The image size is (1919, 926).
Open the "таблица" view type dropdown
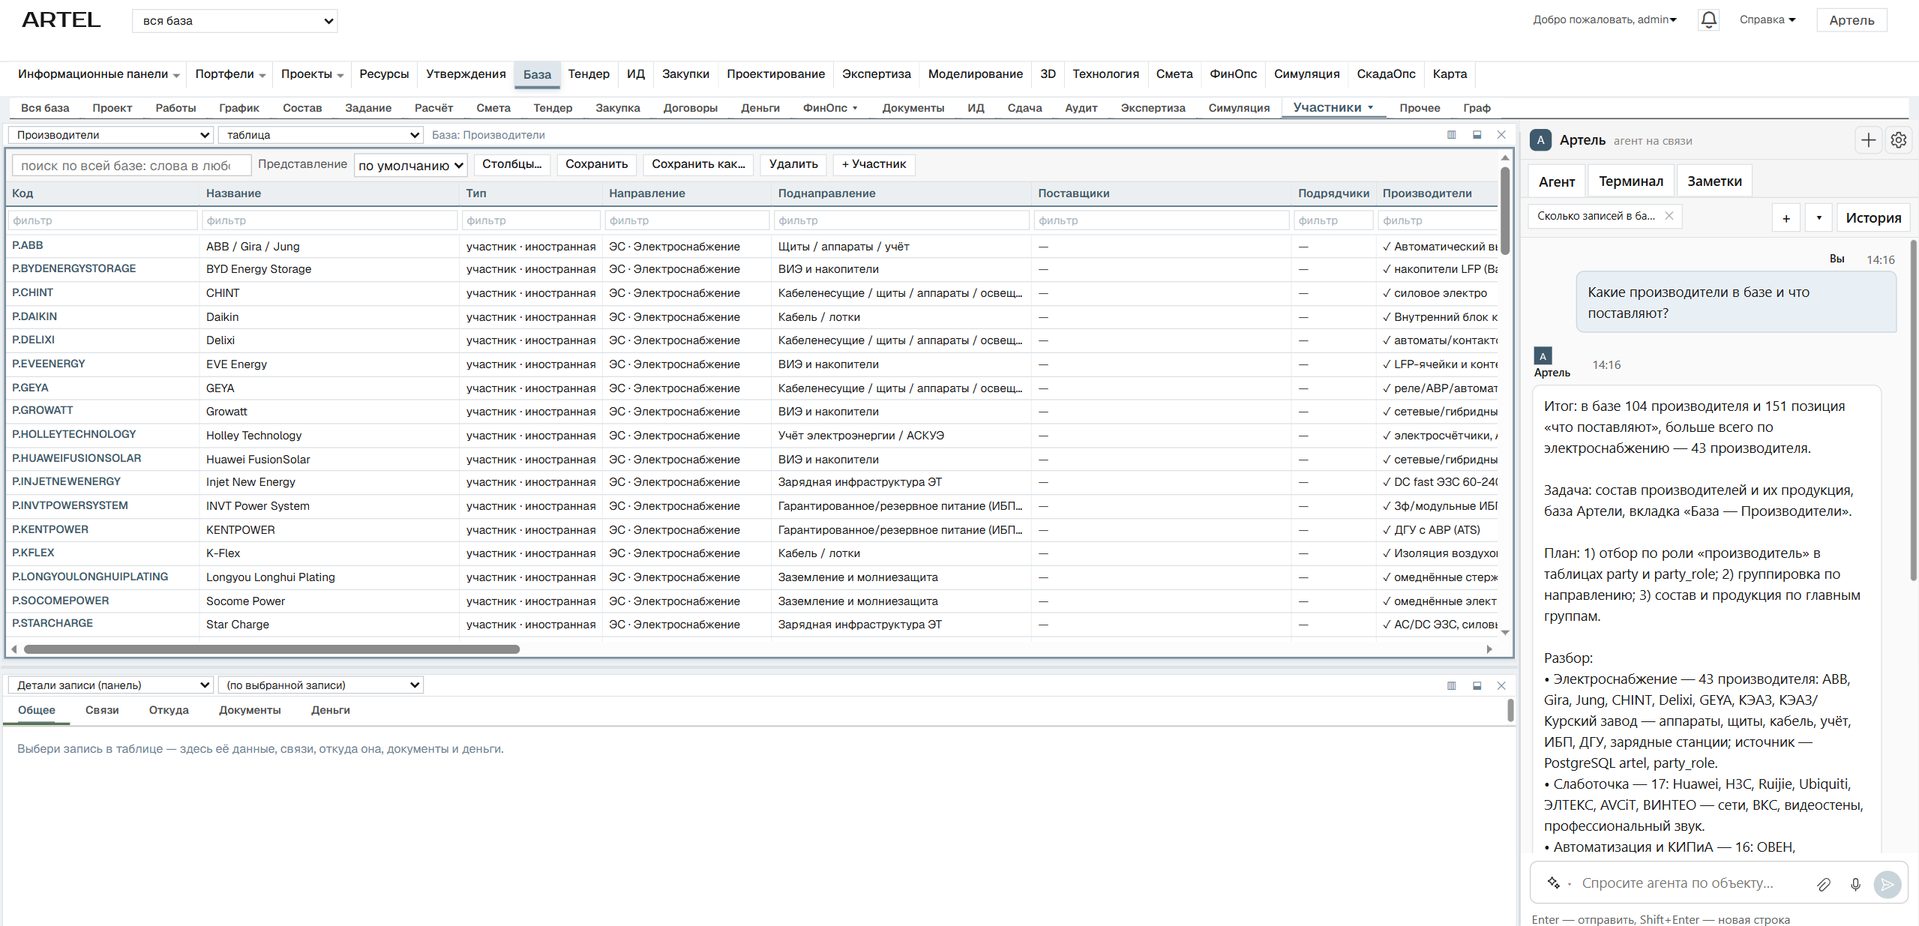tap(320, 135)
